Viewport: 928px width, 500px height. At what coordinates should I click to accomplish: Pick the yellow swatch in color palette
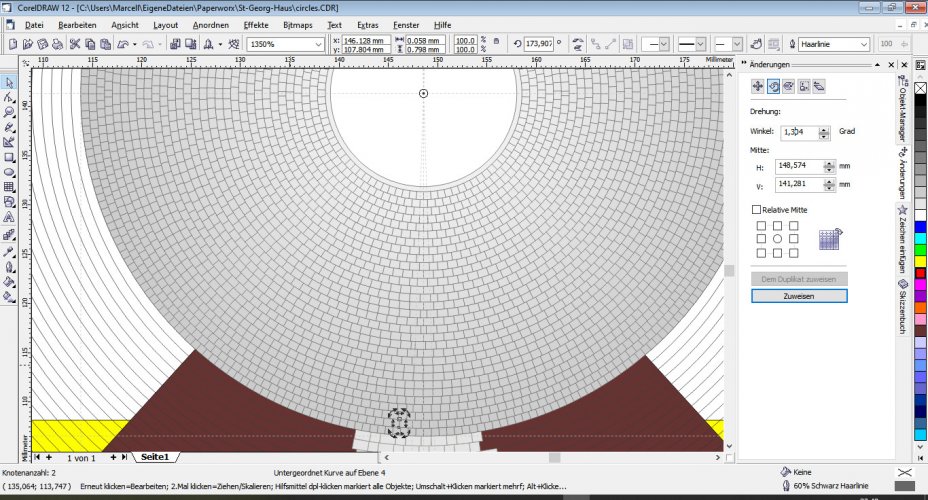[920, 261]
